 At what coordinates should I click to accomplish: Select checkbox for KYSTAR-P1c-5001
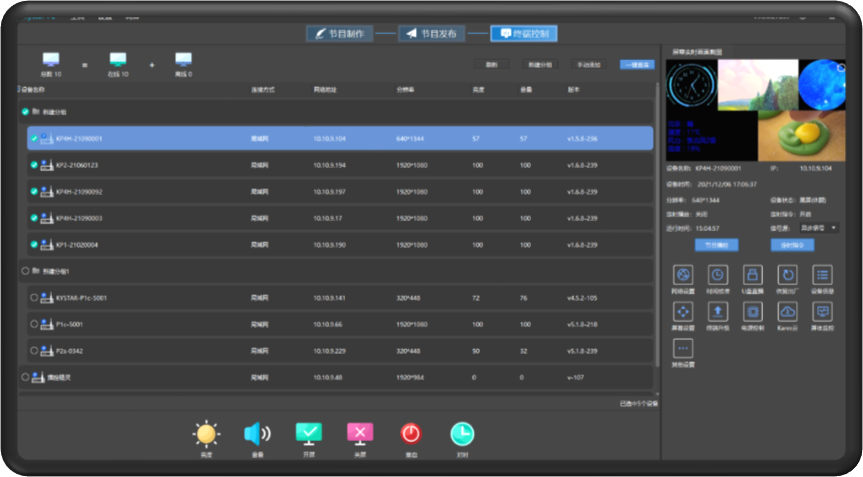(34, 297)
